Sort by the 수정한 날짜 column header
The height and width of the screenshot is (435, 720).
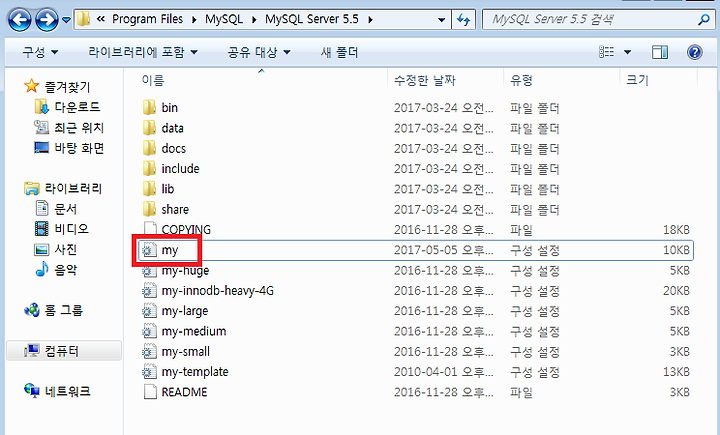(424, 80)
